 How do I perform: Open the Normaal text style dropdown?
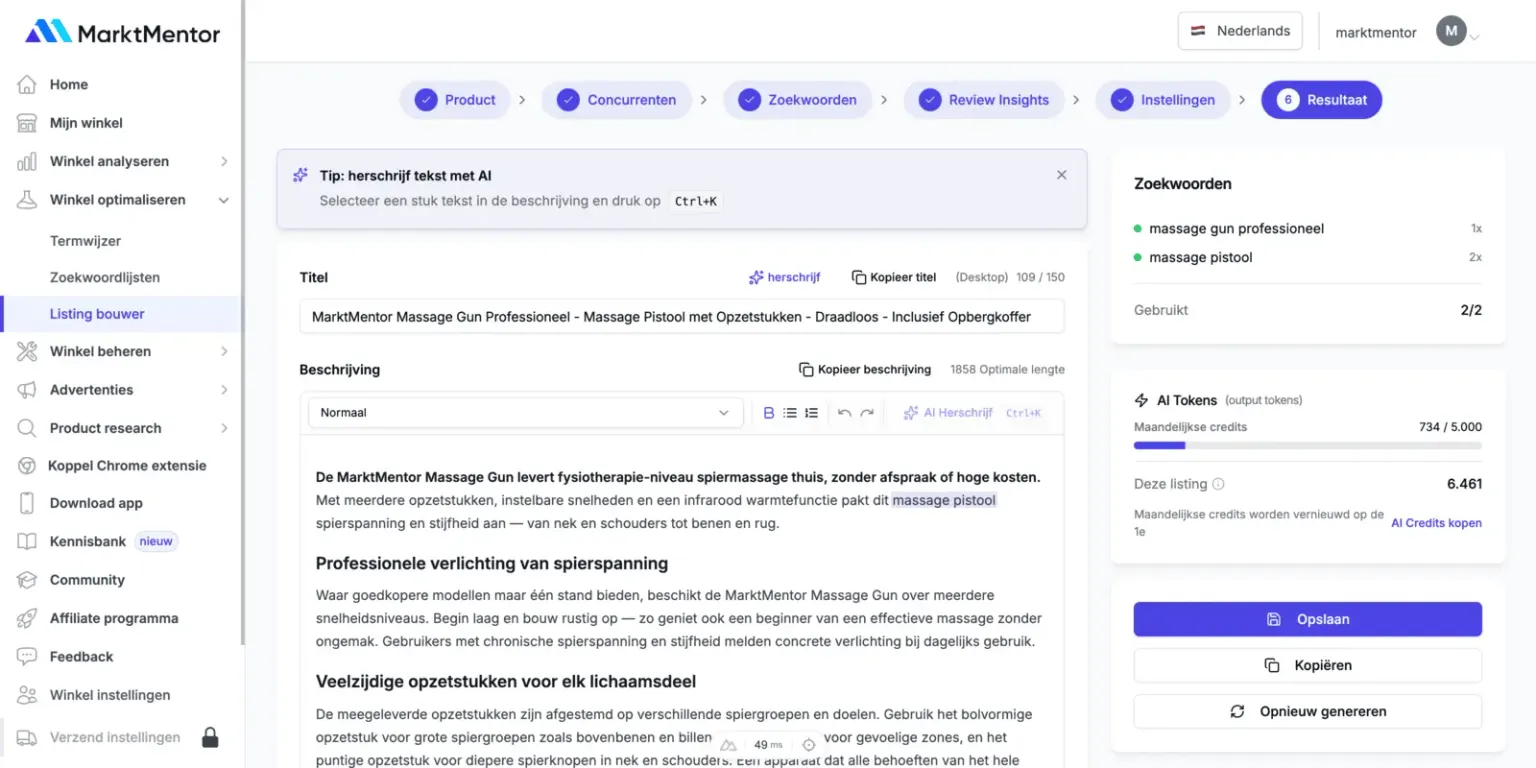[525, 413]
